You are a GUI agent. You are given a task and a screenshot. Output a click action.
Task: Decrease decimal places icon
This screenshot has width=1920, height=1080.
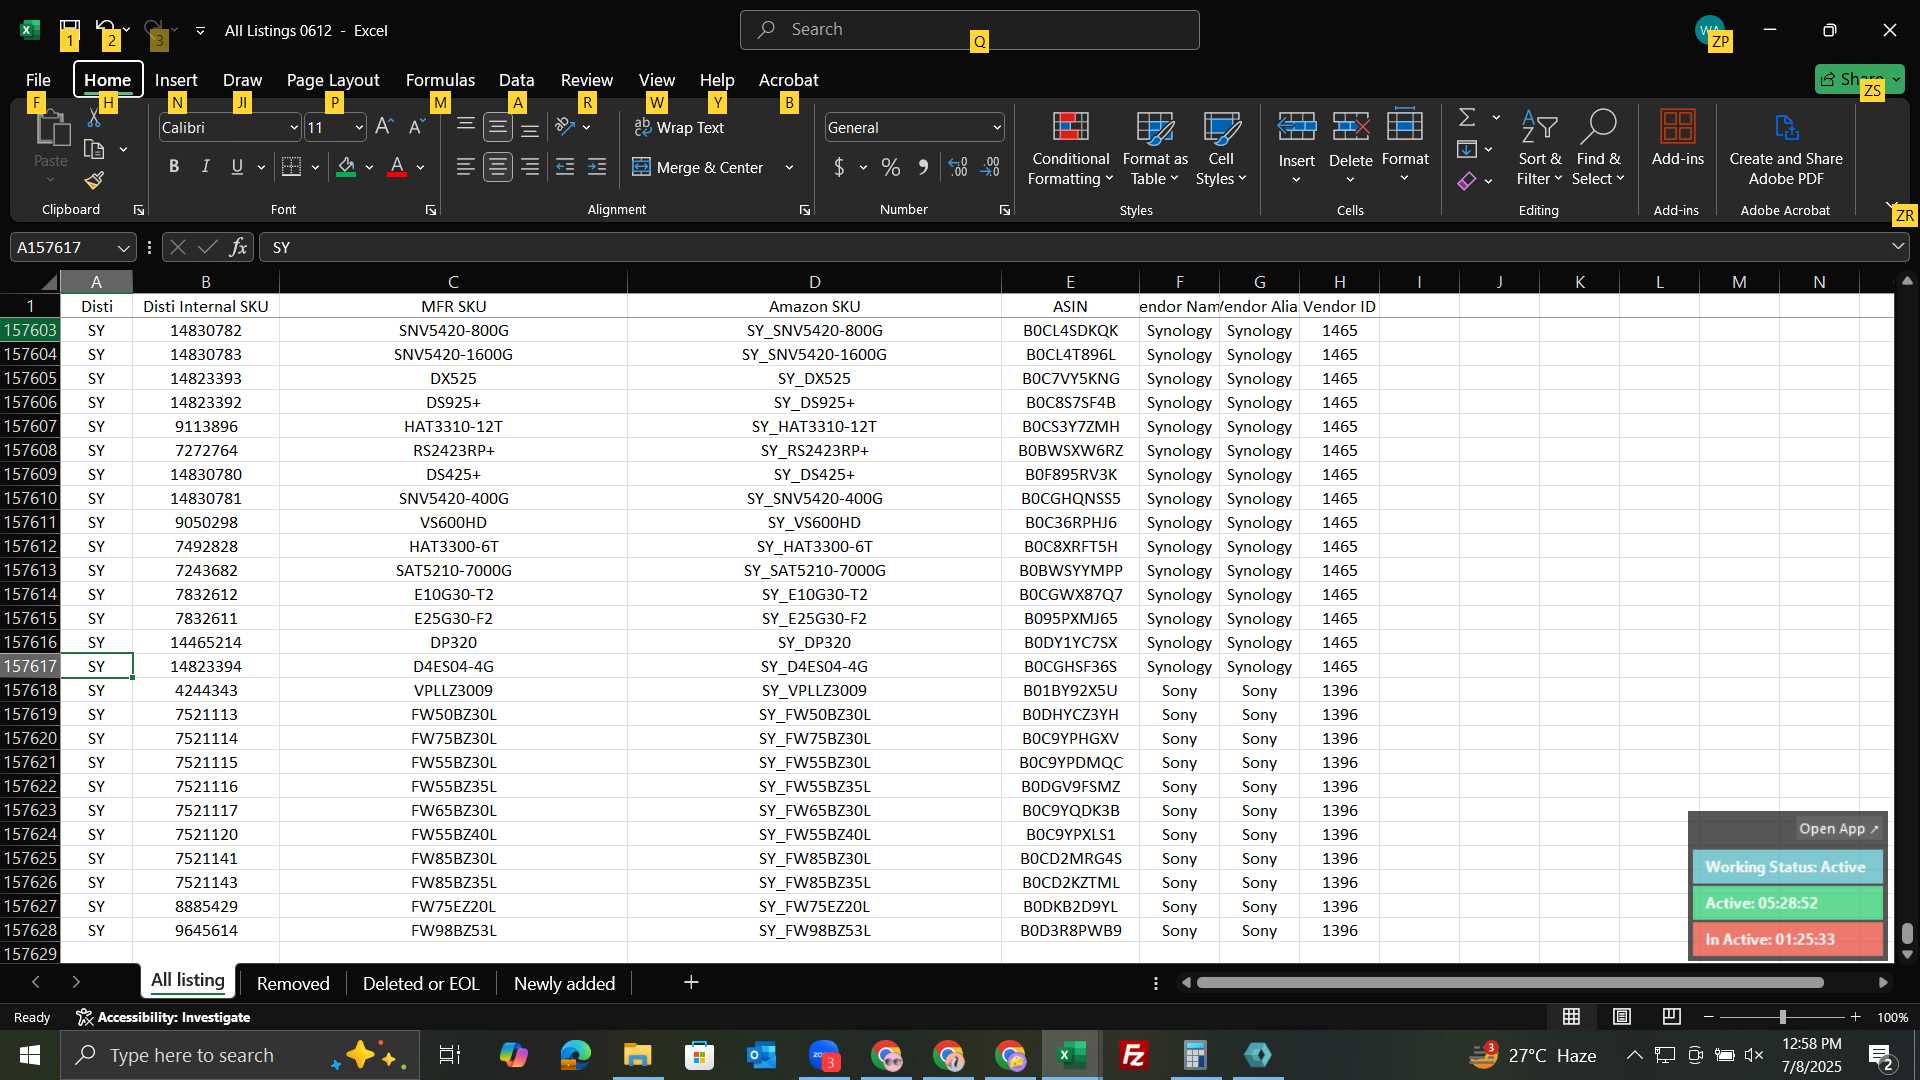tap(991, 167)
